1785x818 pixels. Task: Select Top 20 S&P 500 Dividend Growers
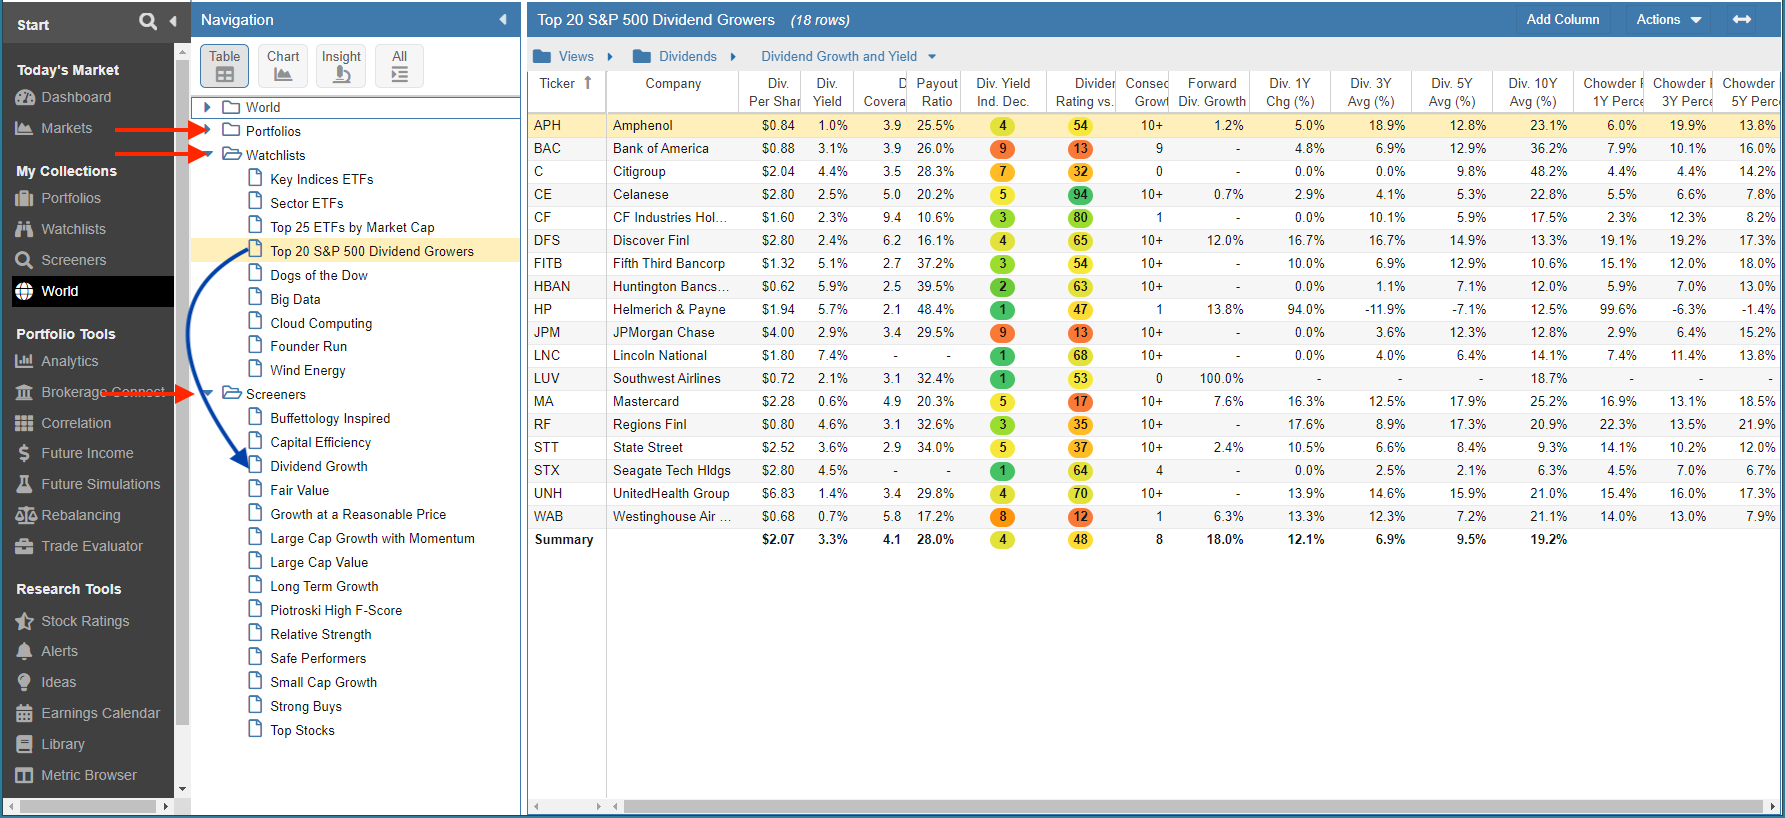point(371,251)
